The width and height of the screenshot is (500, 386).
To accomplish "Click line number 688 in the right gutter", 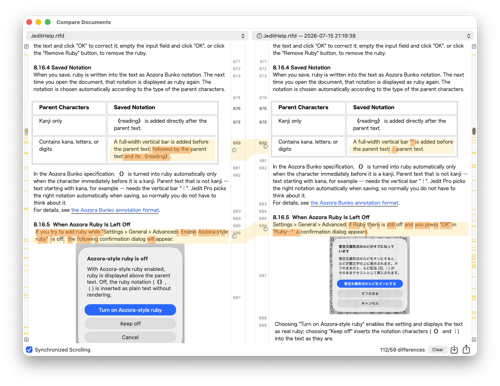I will [x=263, y=318].
